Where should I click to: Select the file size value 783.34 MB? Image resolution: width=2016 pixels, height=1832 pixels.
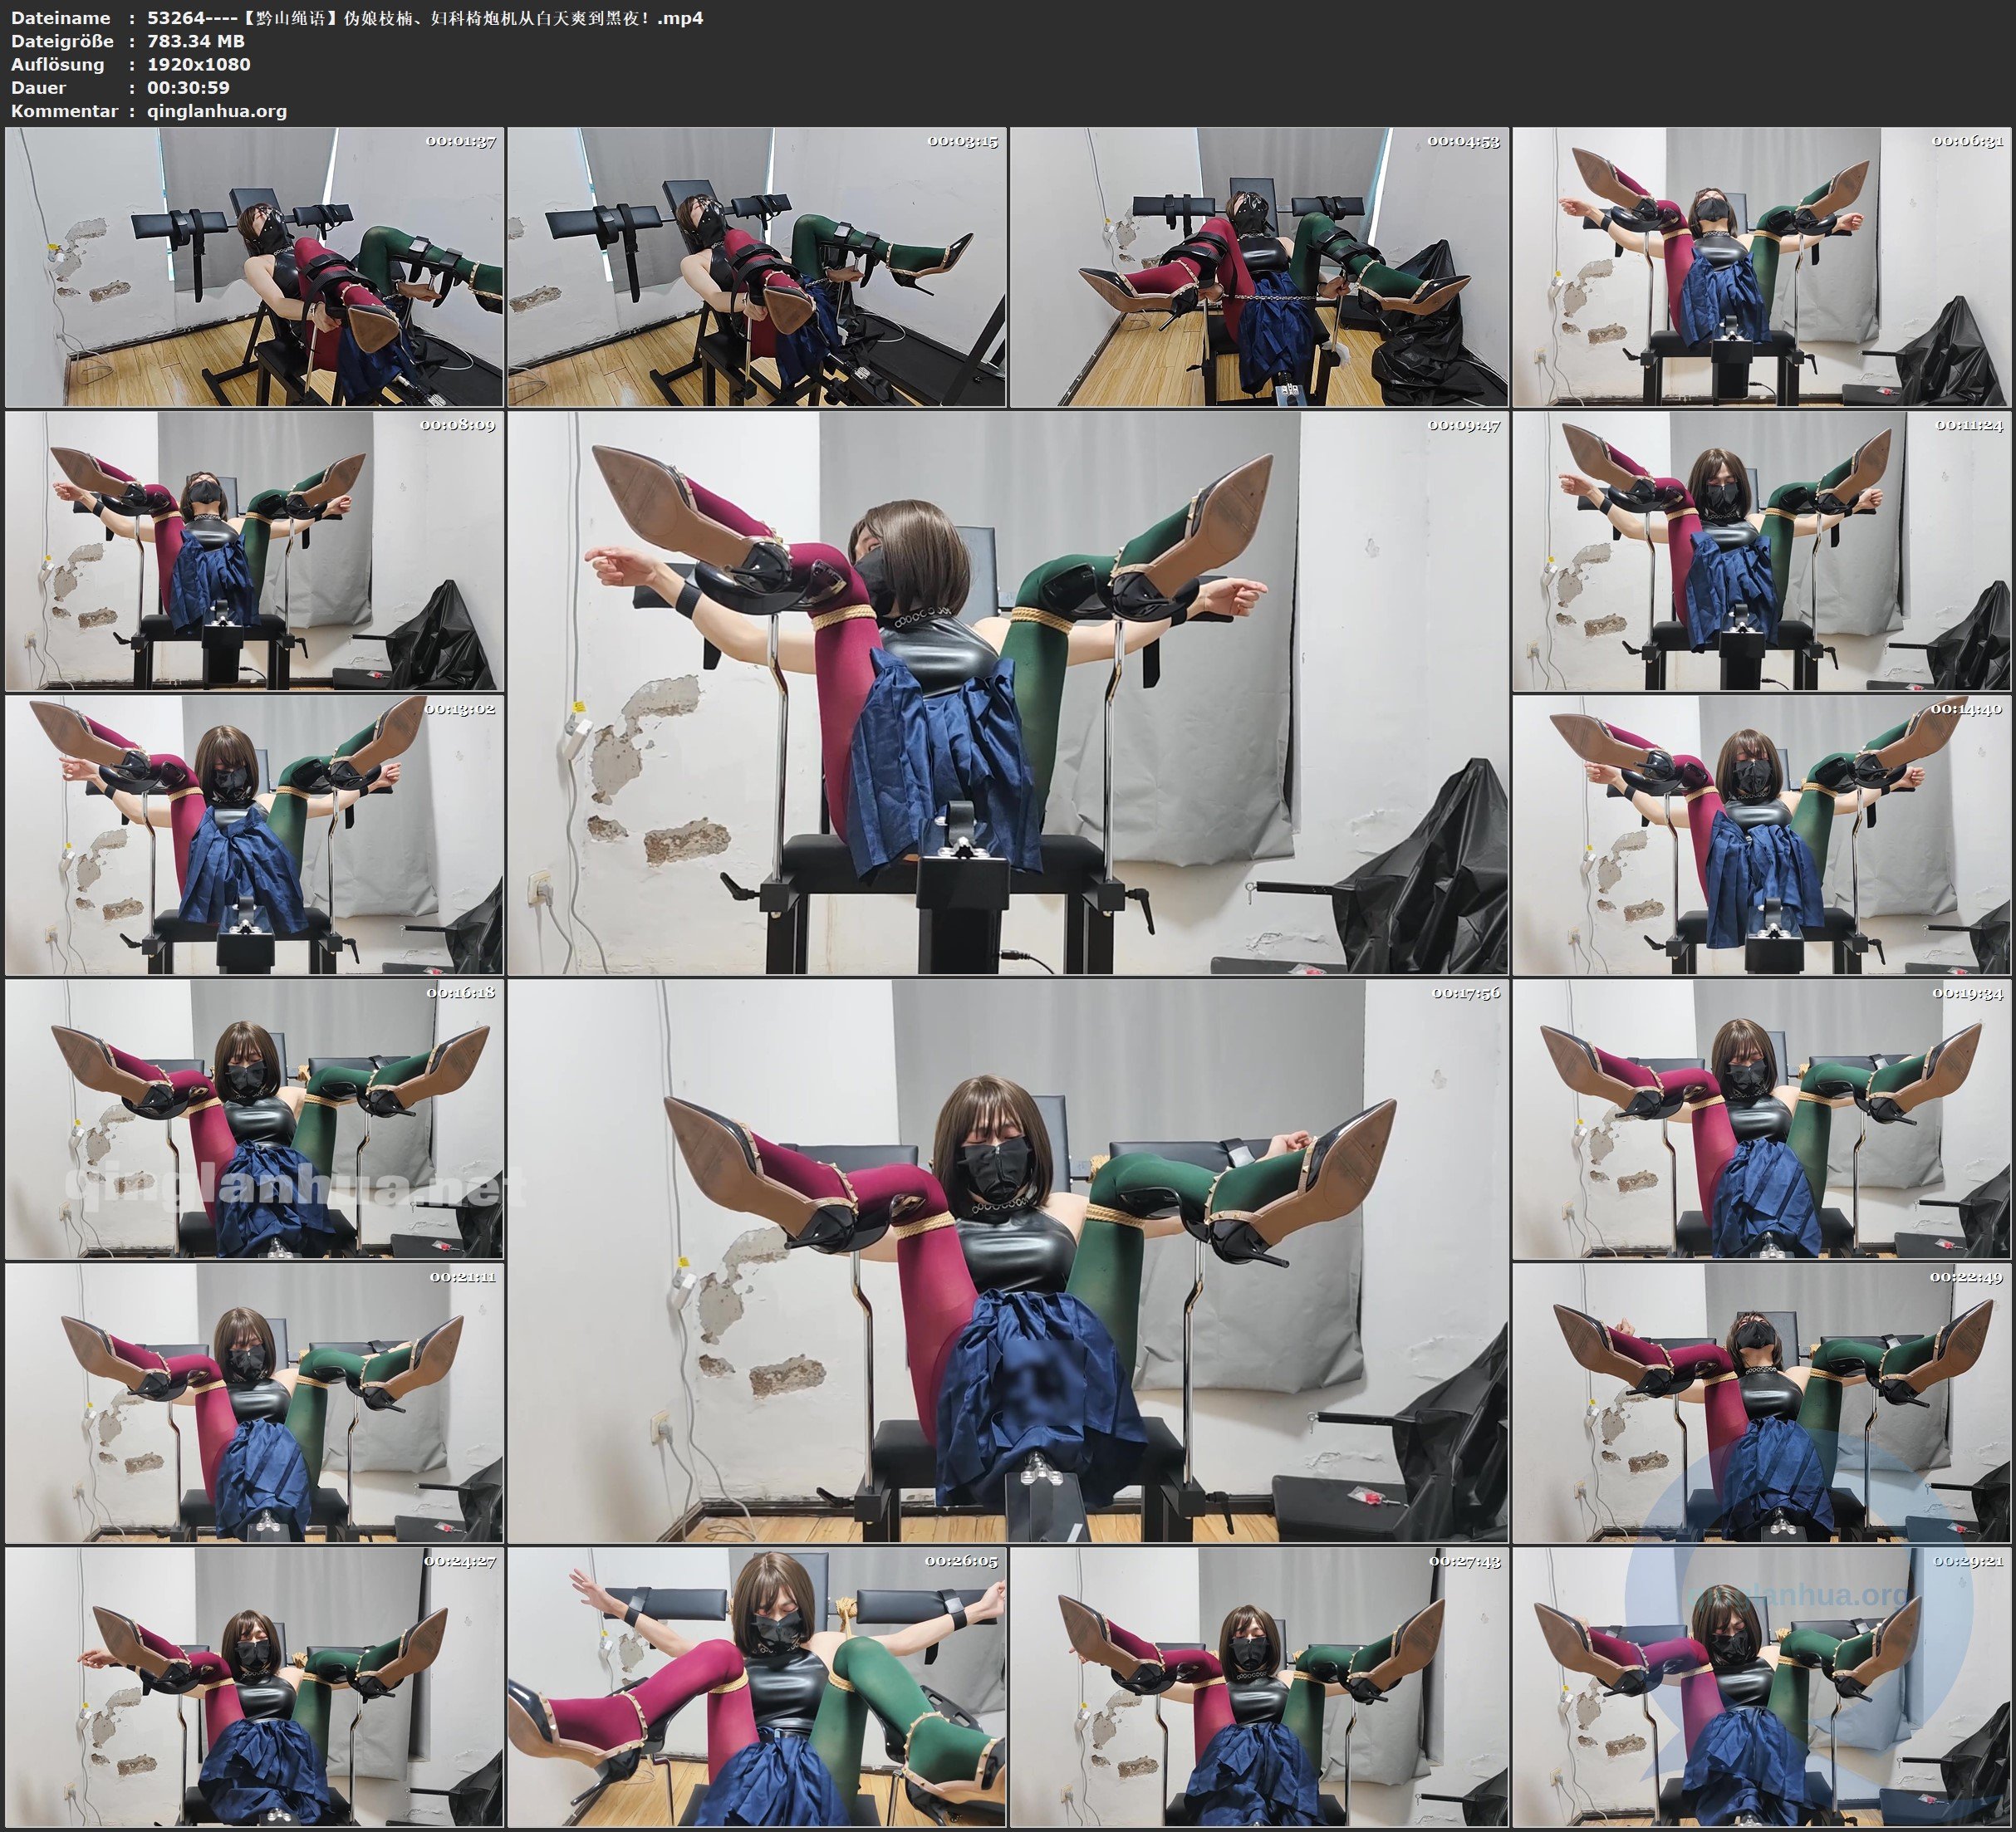(x=196, y=41)
